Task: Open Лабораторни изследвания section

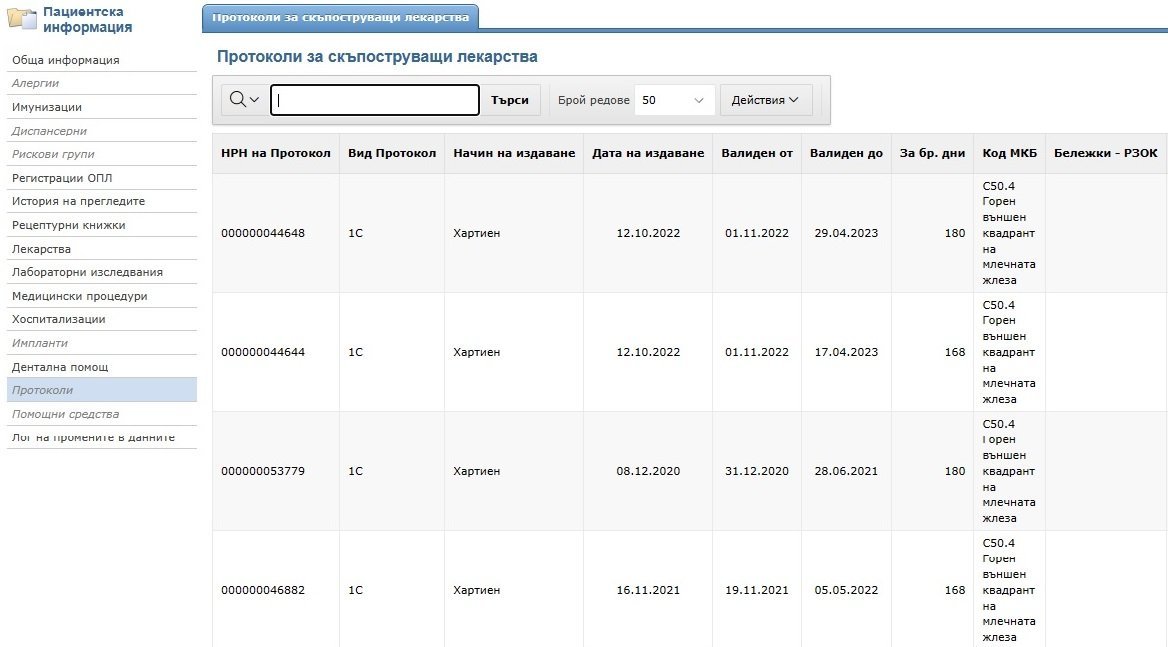Action: click(87, 272)
